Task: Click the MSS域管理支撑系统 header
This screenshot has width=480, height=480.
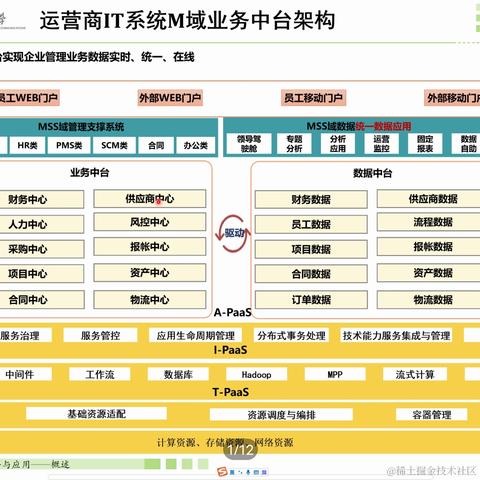Action: tap(81, 127)
